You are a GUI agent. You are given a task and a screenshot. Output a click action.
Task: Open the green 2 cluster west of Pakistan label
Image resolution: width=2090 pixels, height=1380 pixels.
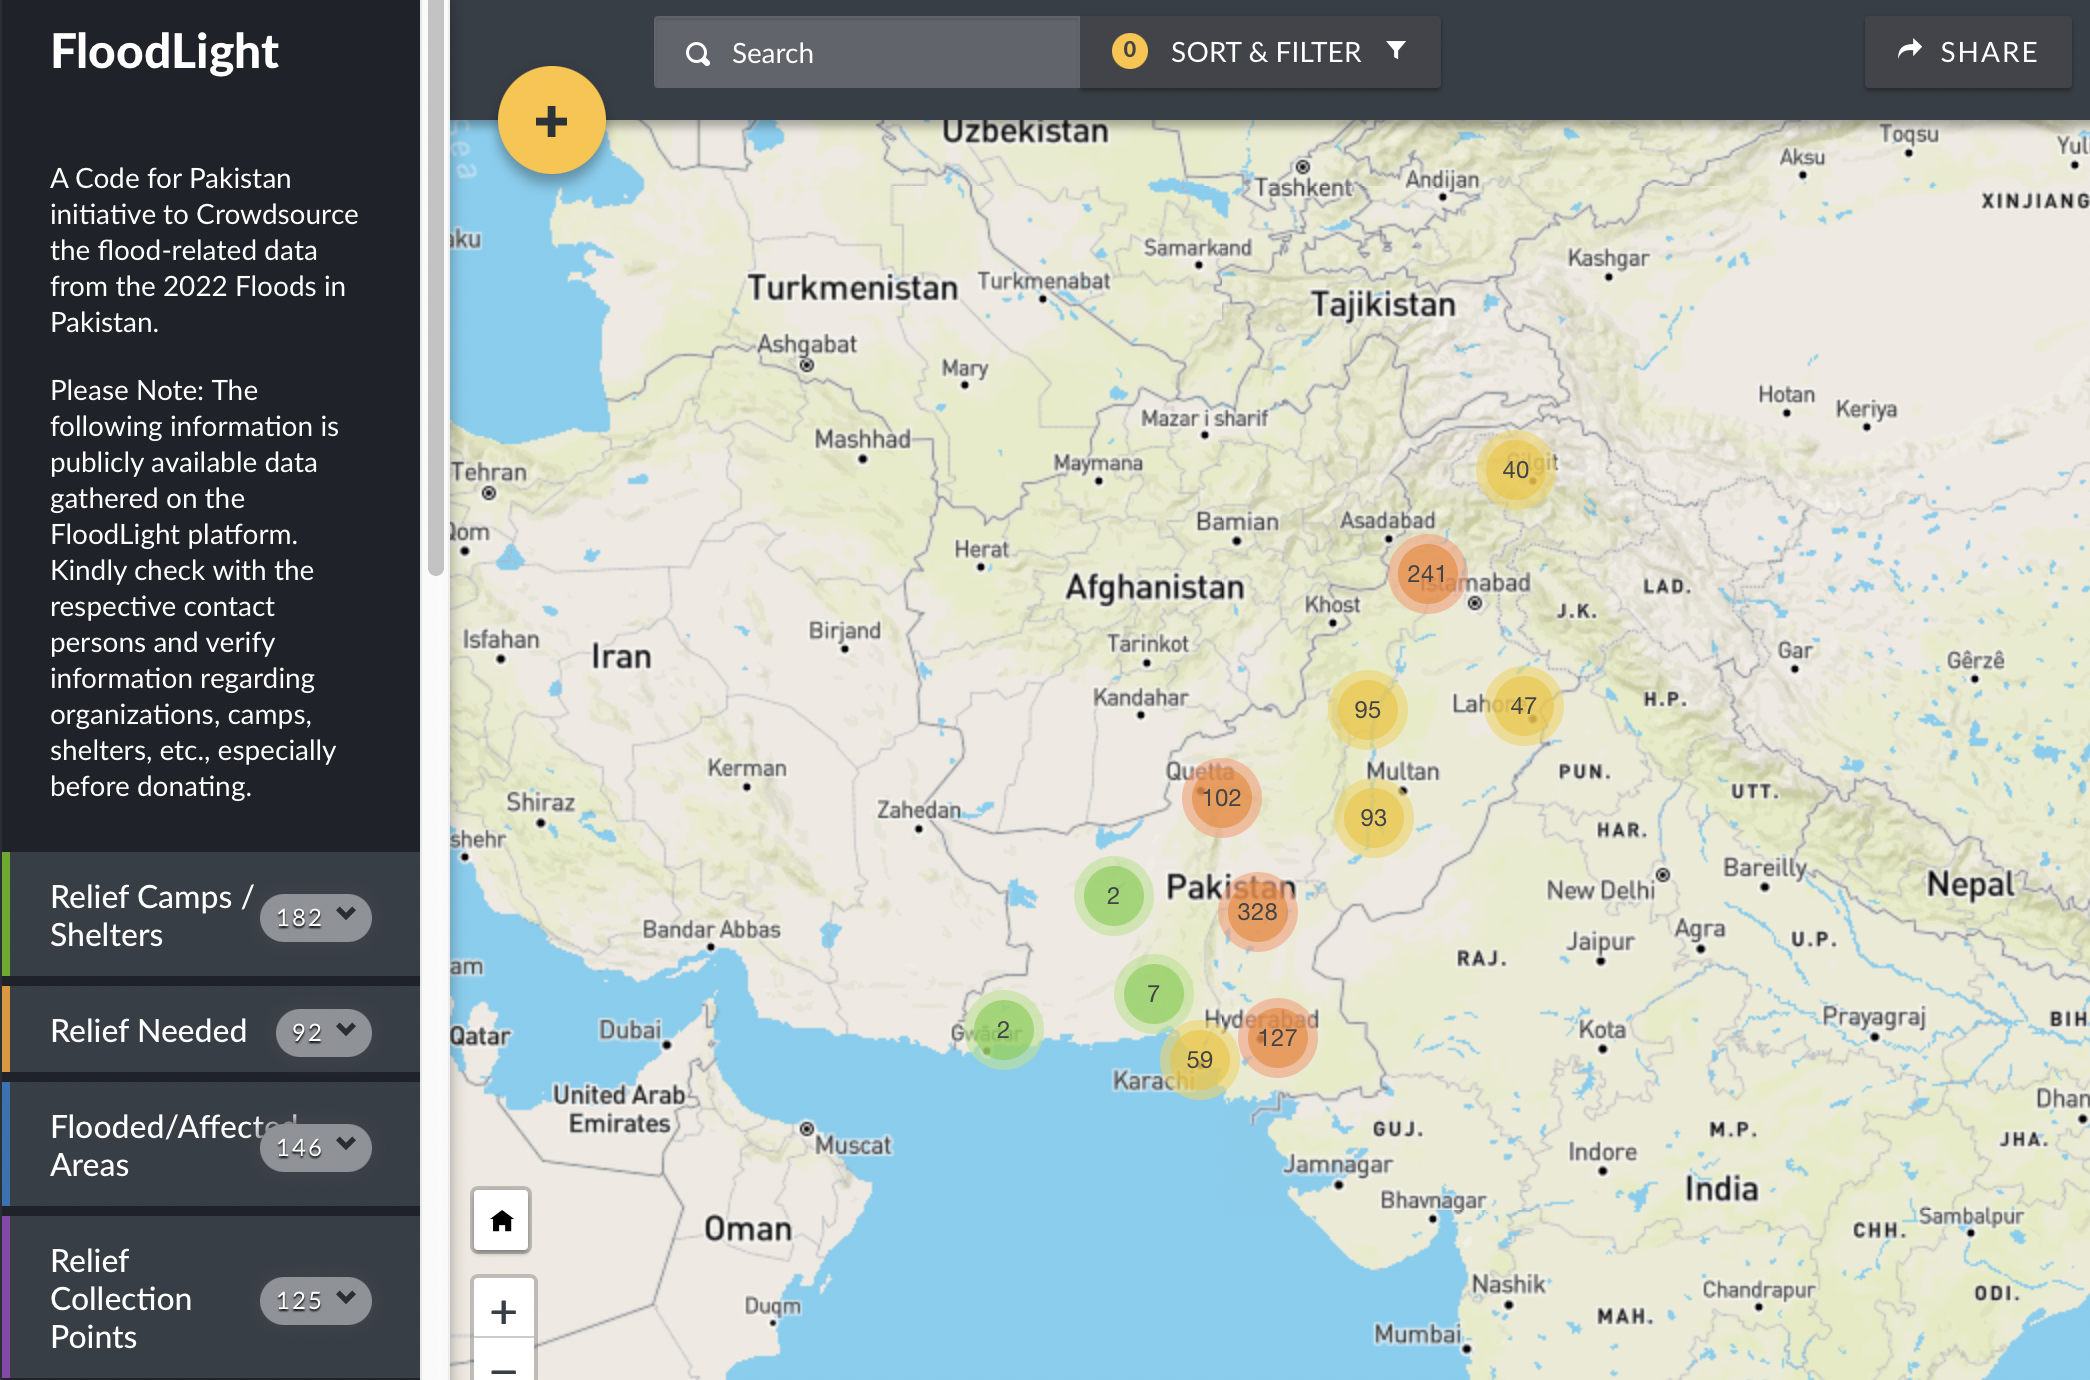(1113, 896)
